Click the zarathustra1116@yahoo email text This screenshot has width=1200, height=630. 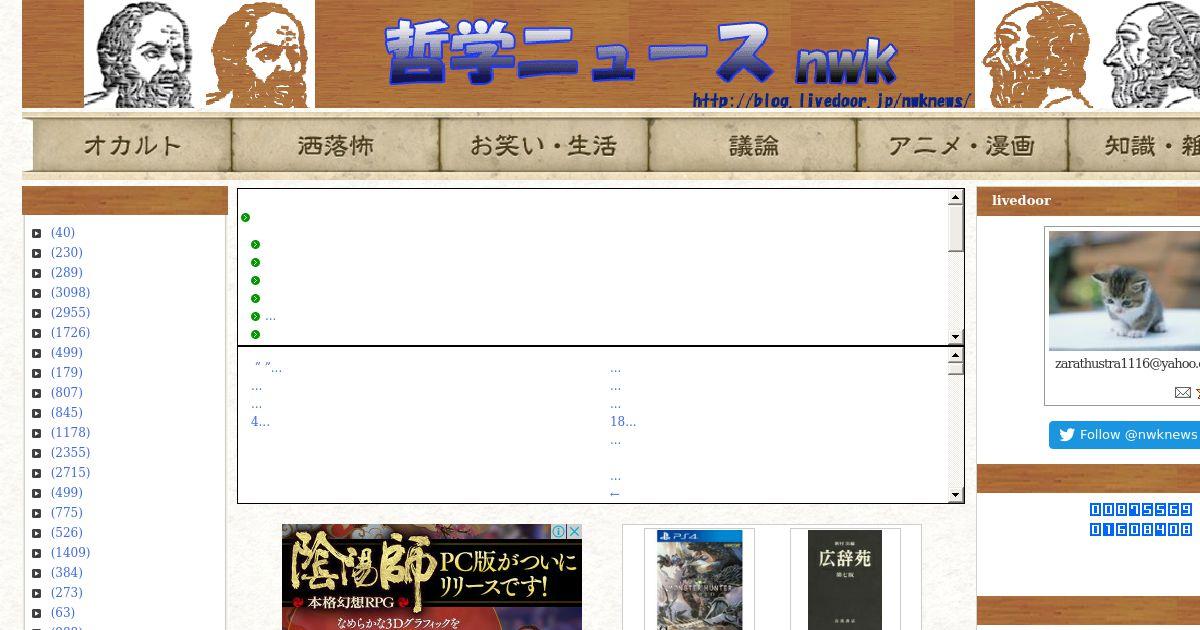pyautogui.click(x=1127, y=364)
